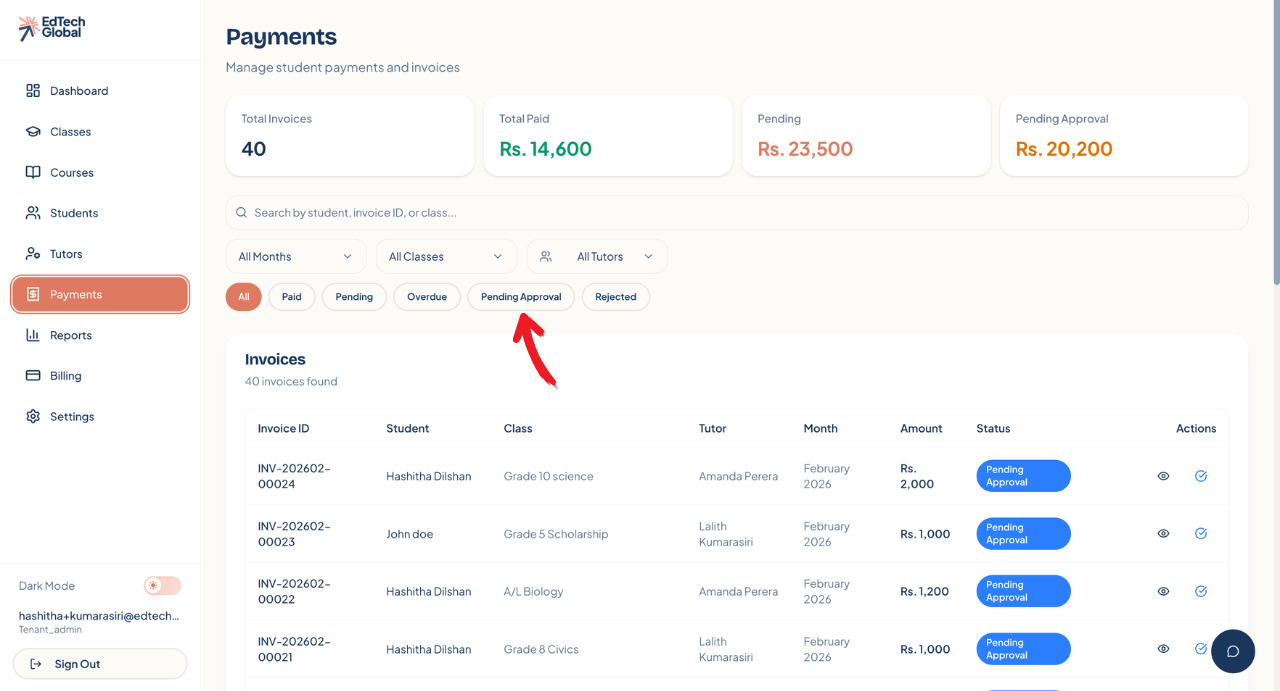View invoice INV-202602-00024 via eye icon

click(x=1163, y=476)
